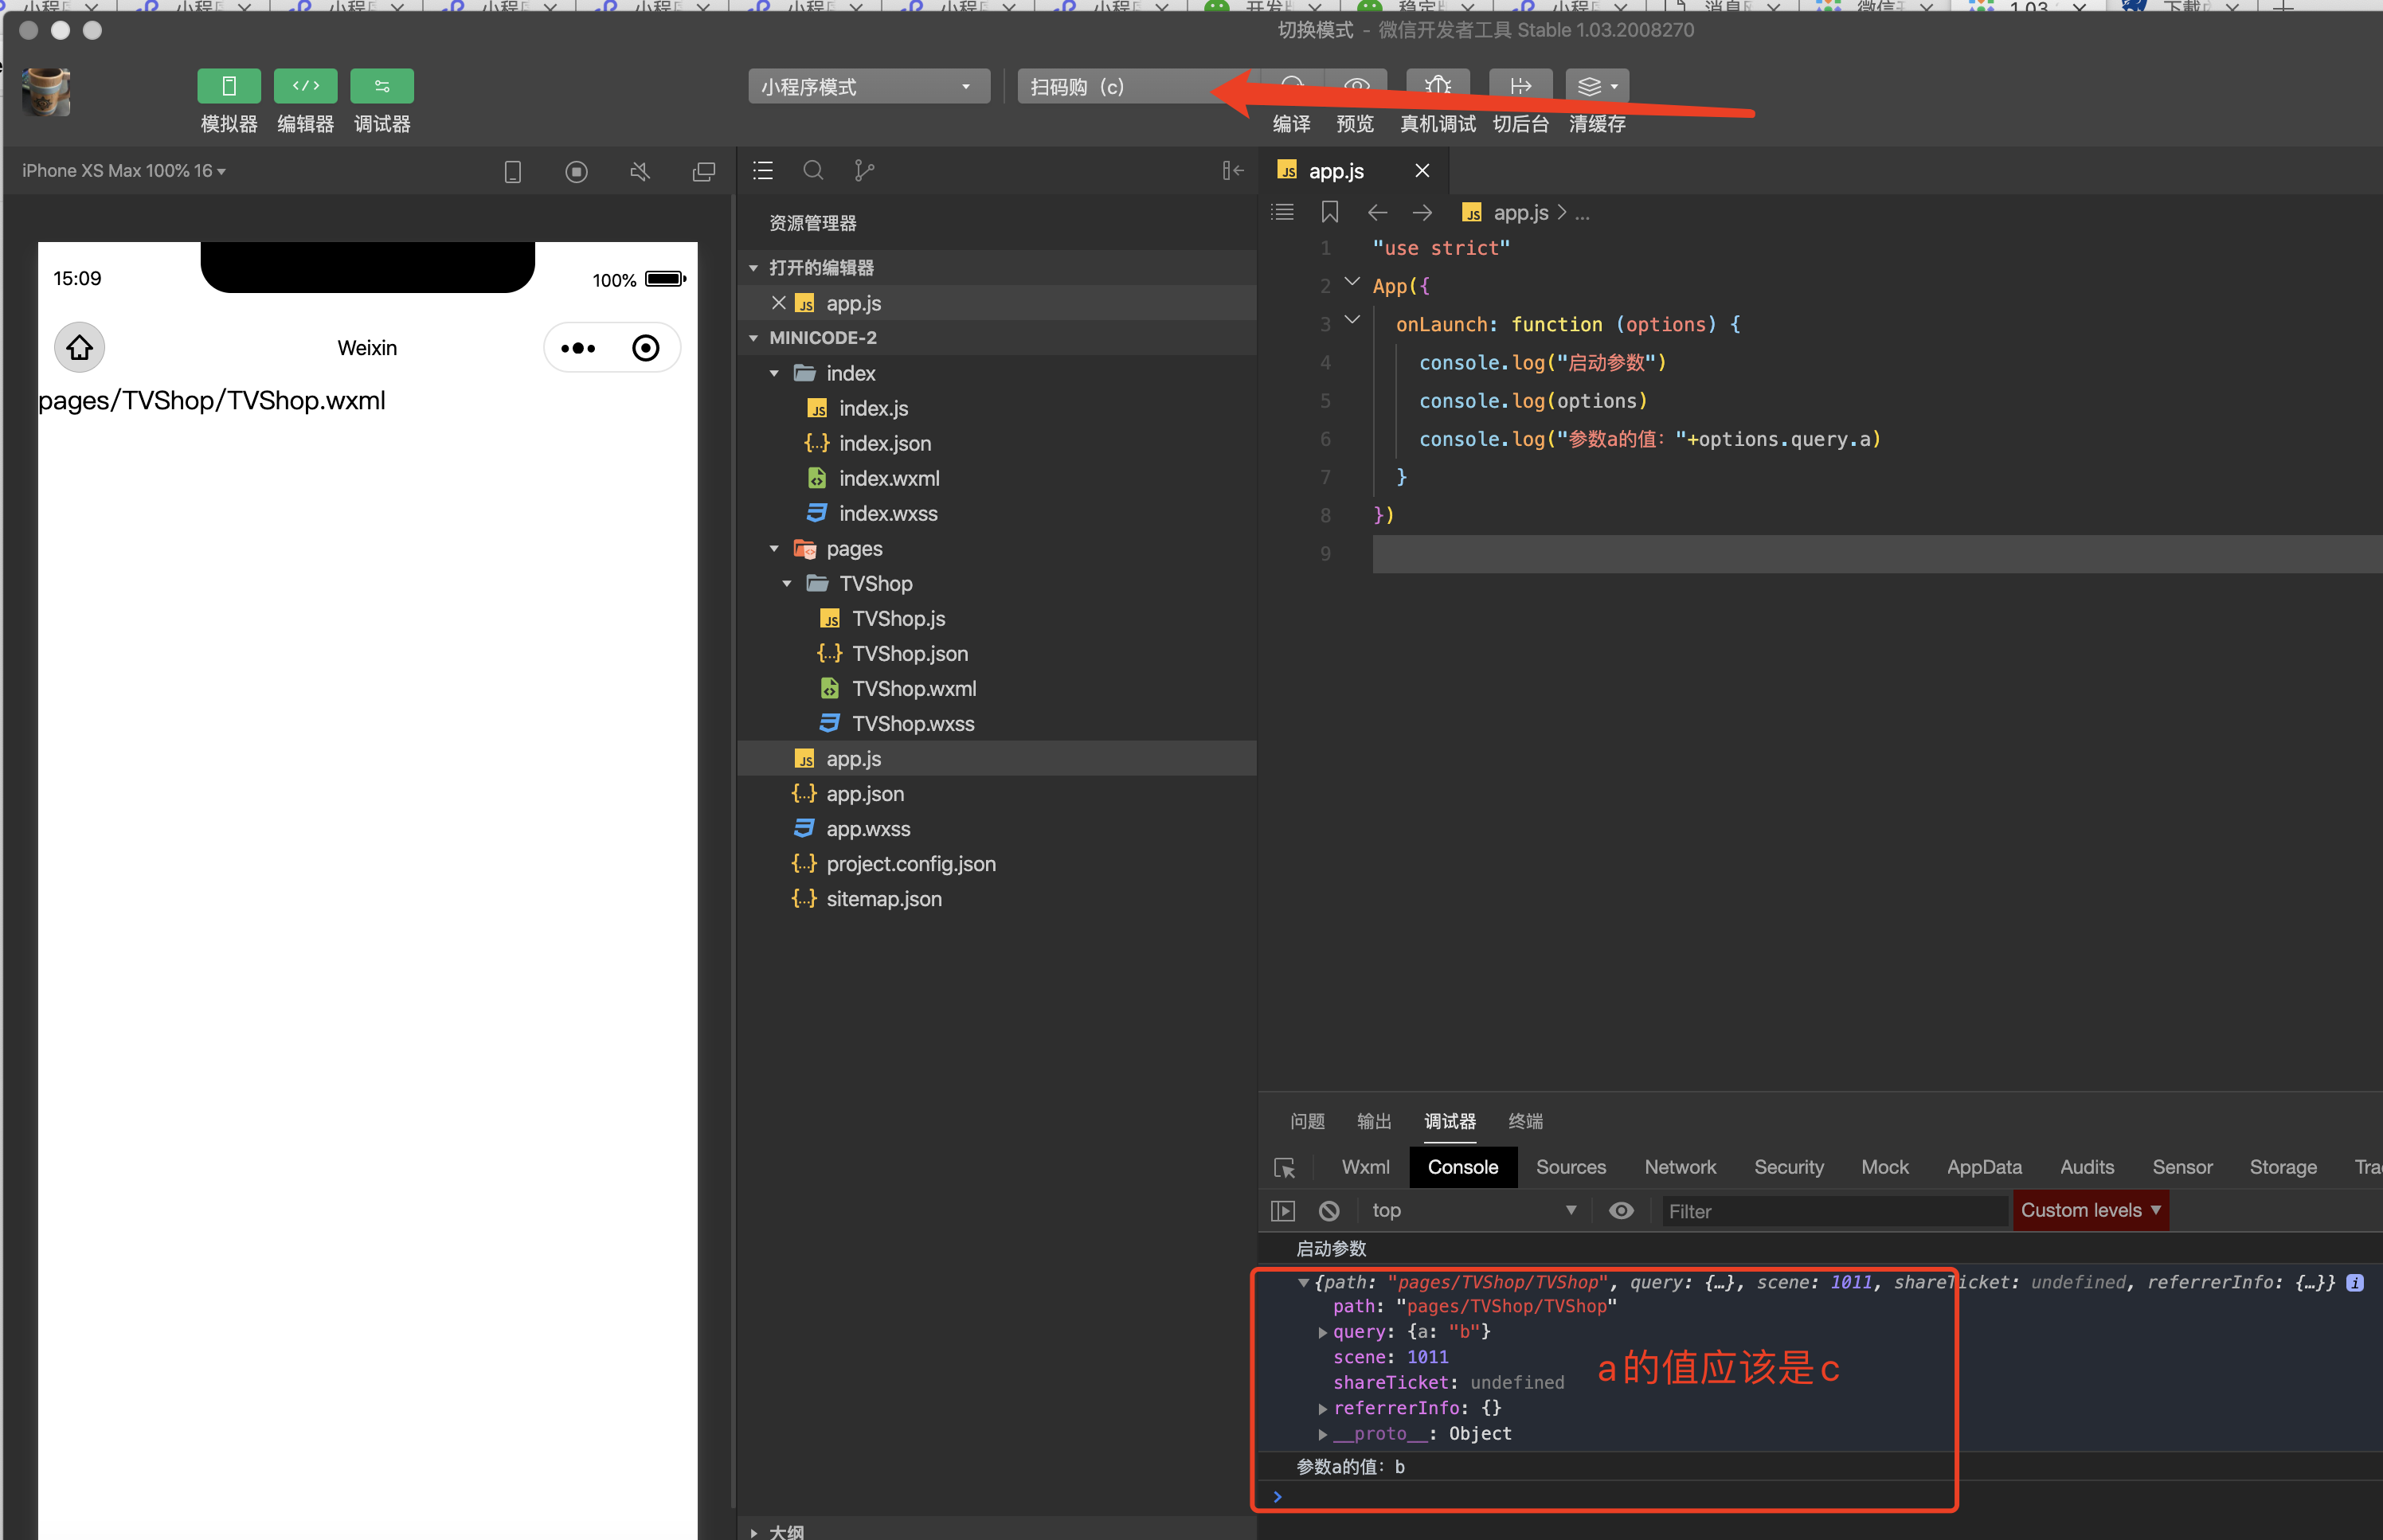Viewport: 2383px width, 1540px height.
Task: Open the 小程序模式 mode dropdown
Action: (868, 87)
